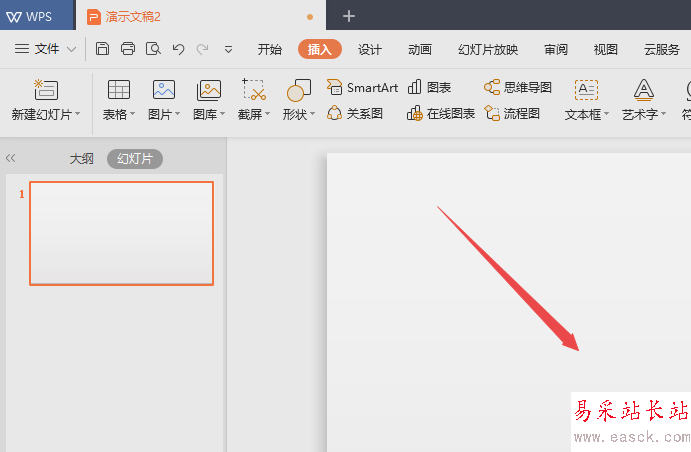
Task: Expand quick access toolbar customize arrow
Action: [228, 49]
